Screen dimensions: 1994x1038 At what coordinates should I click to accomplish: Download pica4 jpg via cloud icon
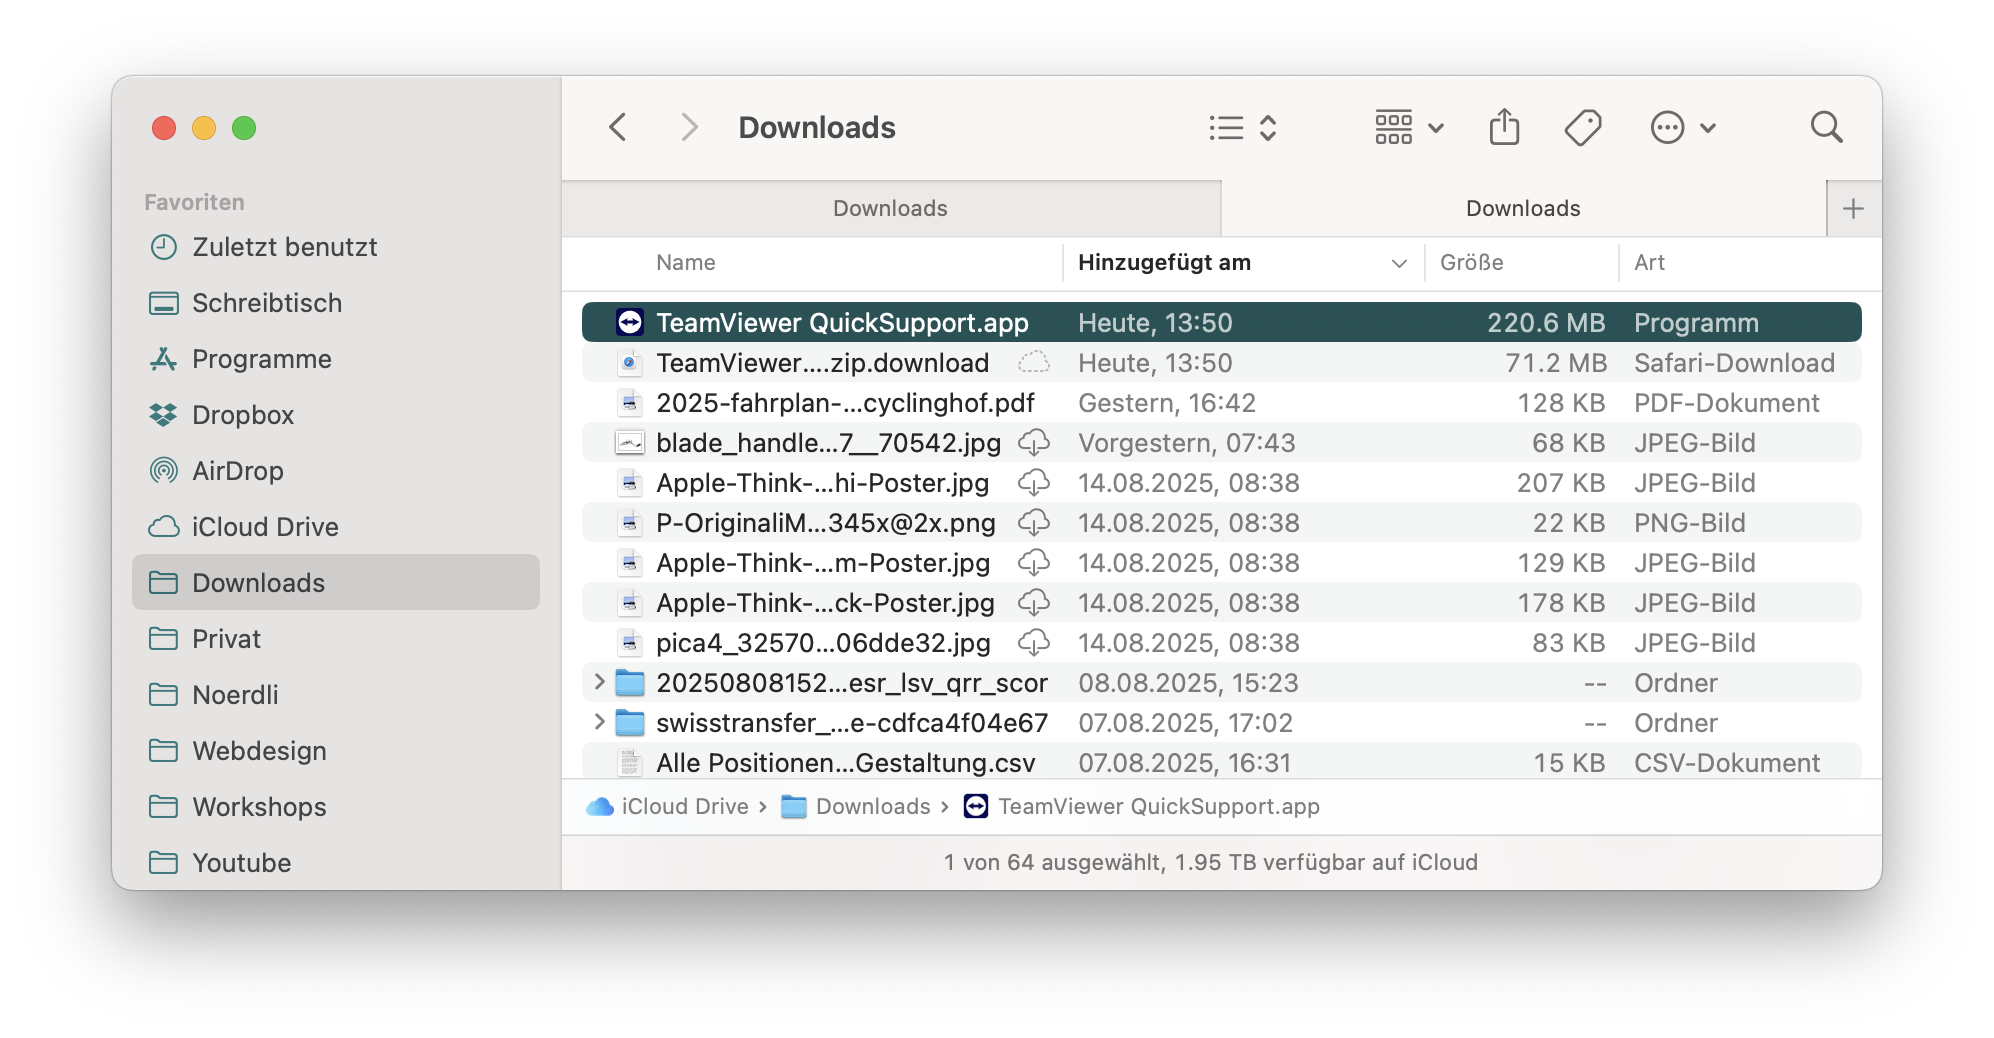(x=1034, y=642)
